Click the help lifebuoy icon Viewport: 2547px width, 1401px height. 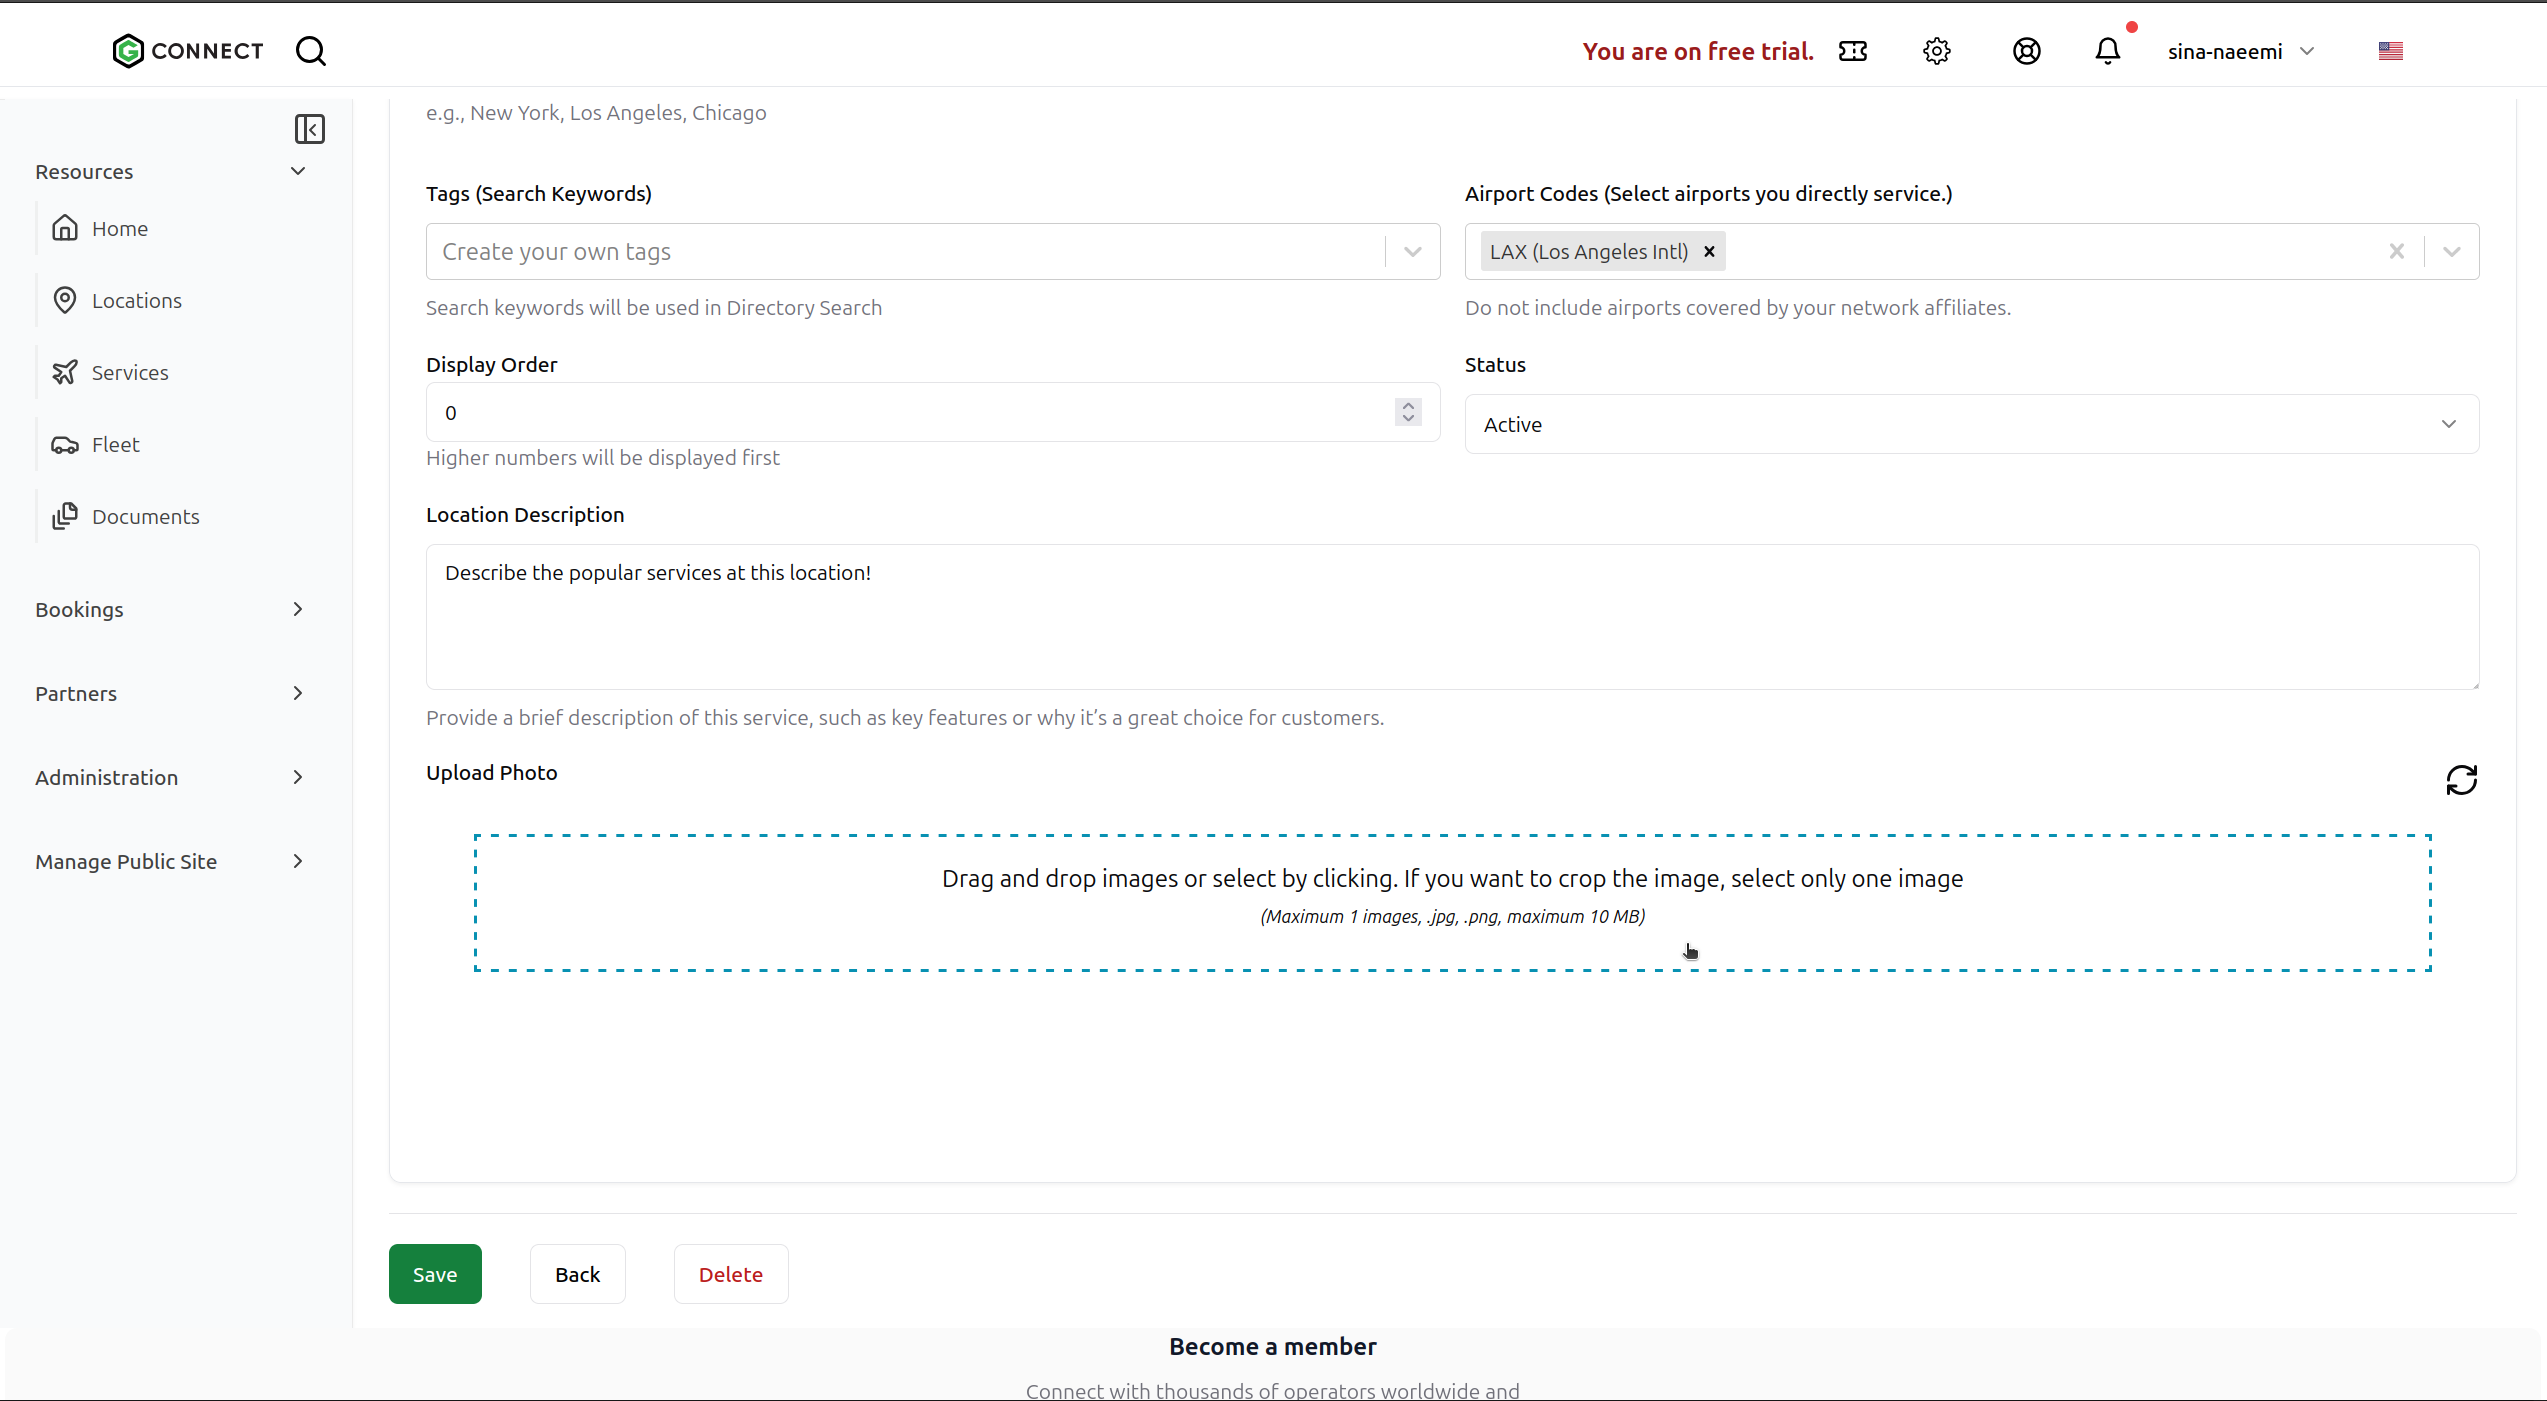2026,51
